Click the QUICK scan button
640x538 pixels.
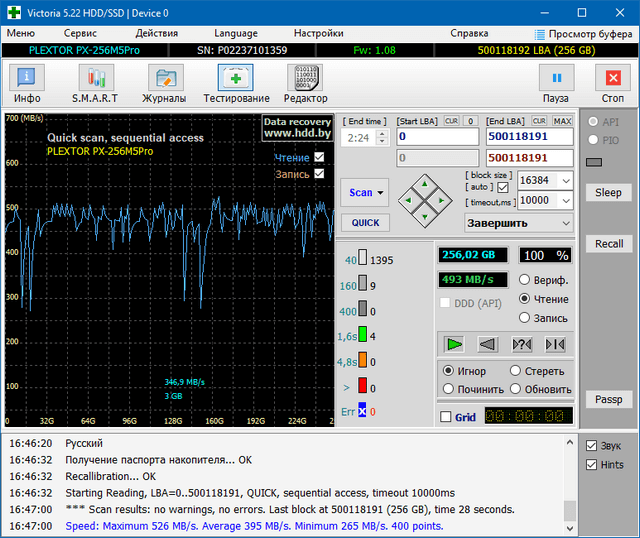coord(365,223)
